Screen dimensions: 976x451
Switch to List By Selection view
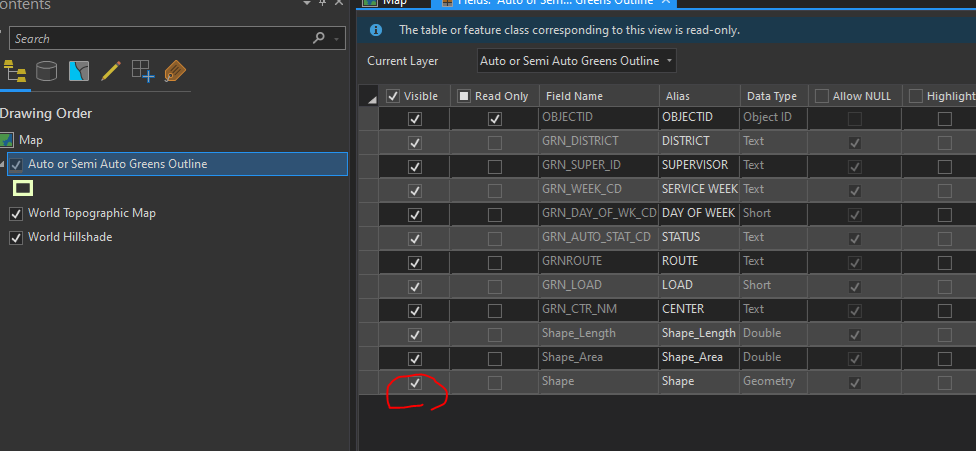(78, 71)
